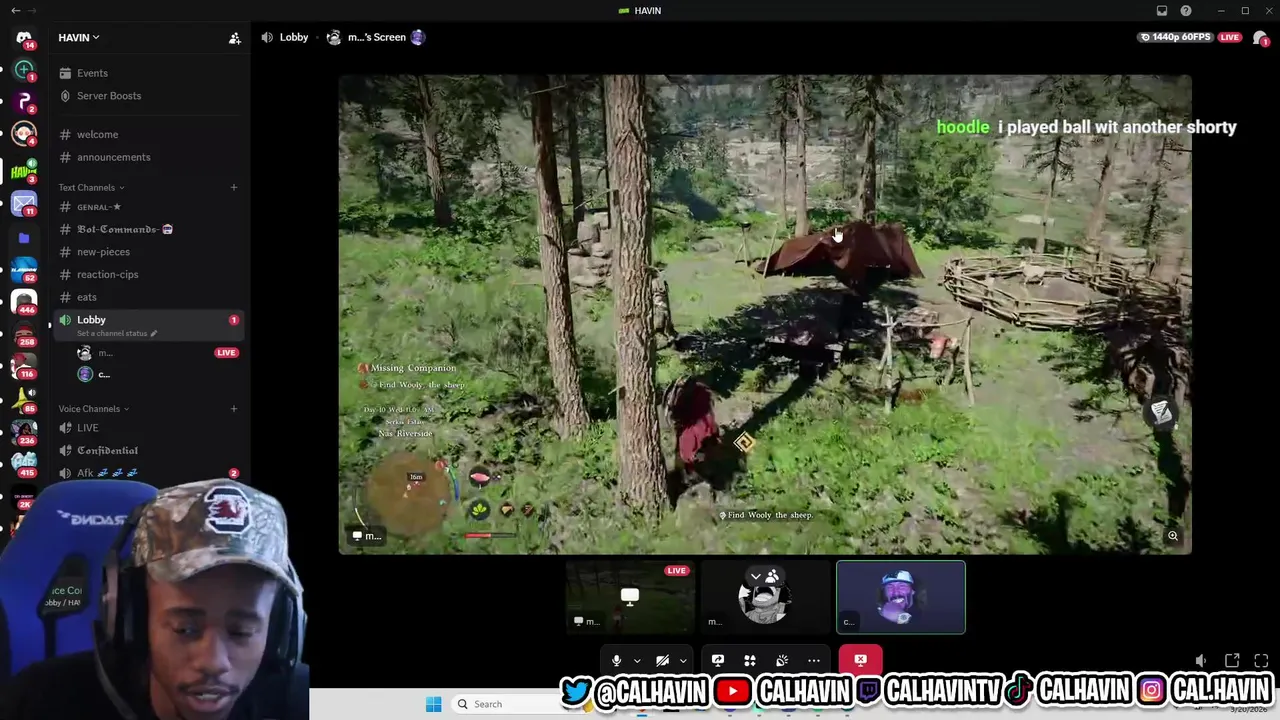This screenshot has width=1280, height=720.
Task: Join the Confidential voice channel
Action: click(x=107, y=450)
